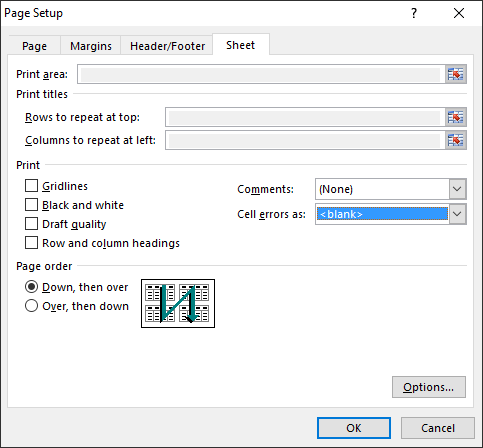Screen dimensions: 483x448
Task: Open the Header/Footer tab
Action: pos(167,46)
